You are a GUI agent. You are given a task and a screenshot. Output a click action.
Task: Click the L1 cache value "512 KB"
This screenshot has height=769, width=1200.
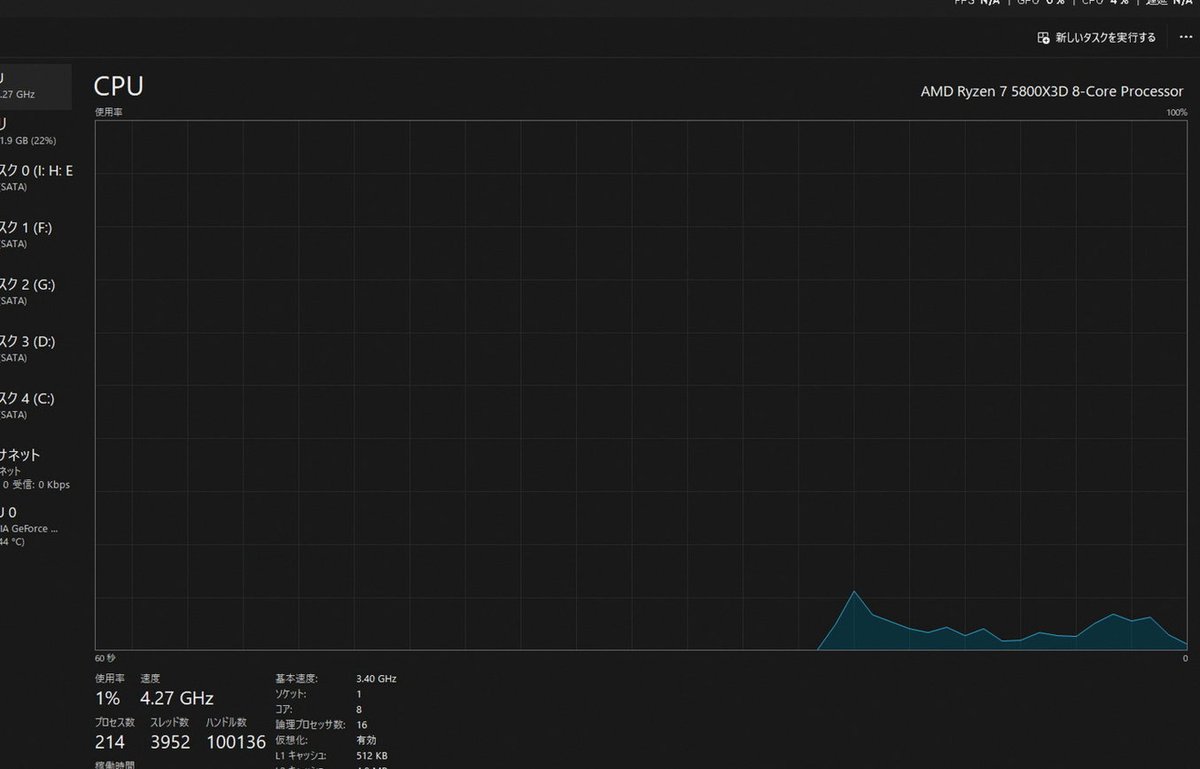coord(373,755)
